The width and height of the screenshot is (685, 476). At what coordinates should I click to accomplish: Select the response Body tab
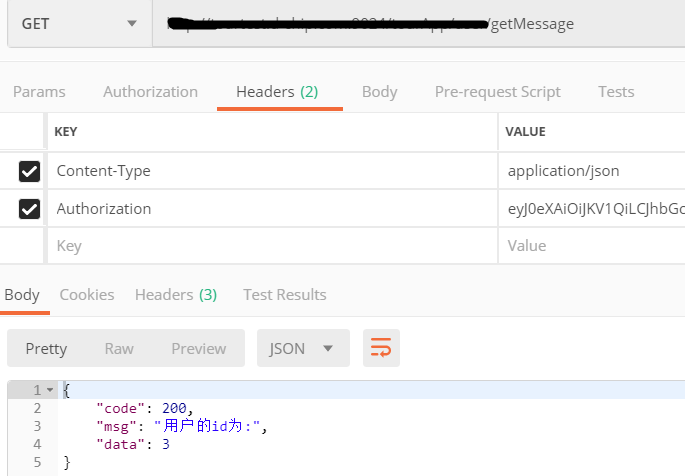22,295
